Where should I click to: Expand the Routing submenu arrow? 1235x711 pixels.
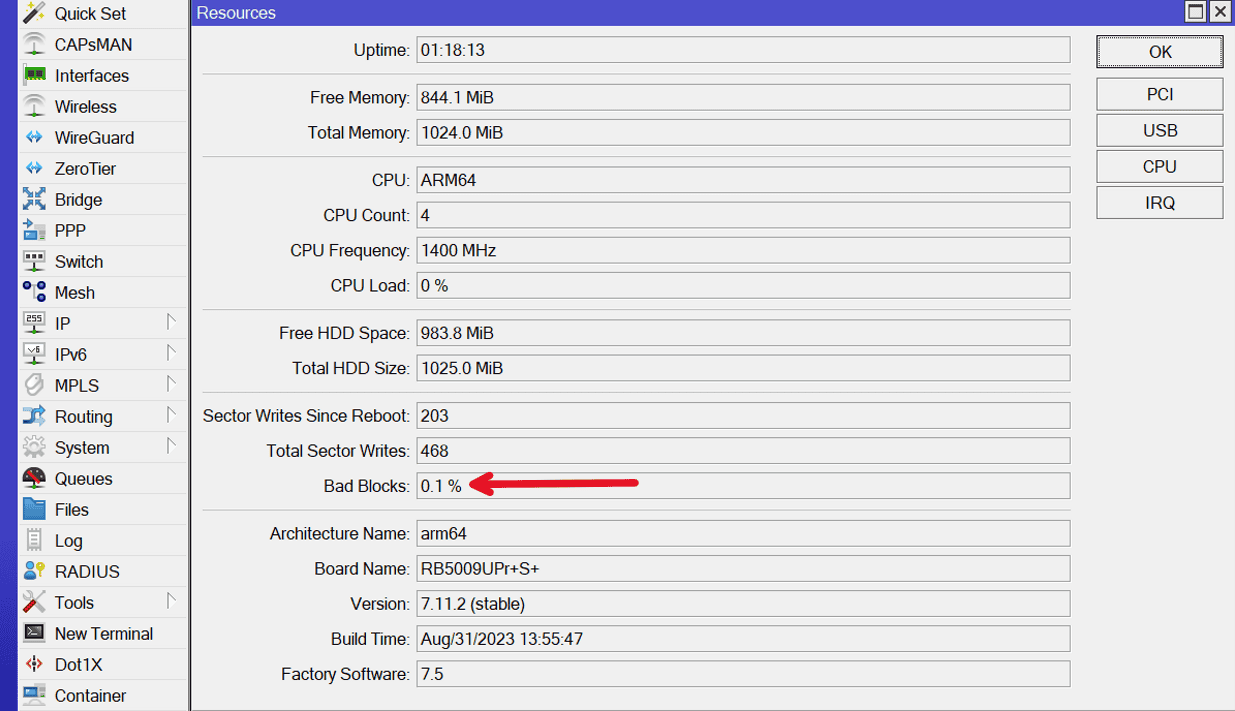171,416
